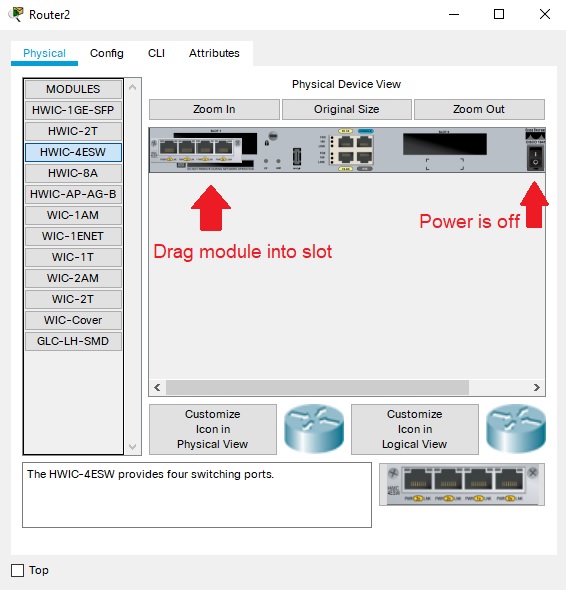Viewport: 566px width, 590px height.
Task: Select the HWIC-1GE-SFP module
Action: pos(73,110)
